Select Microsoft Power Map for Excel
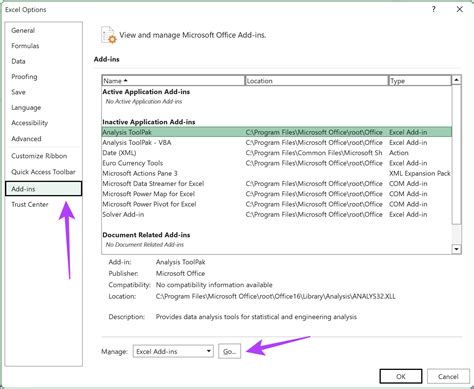Screen dimensions: 474x389 tap(277, 194)
